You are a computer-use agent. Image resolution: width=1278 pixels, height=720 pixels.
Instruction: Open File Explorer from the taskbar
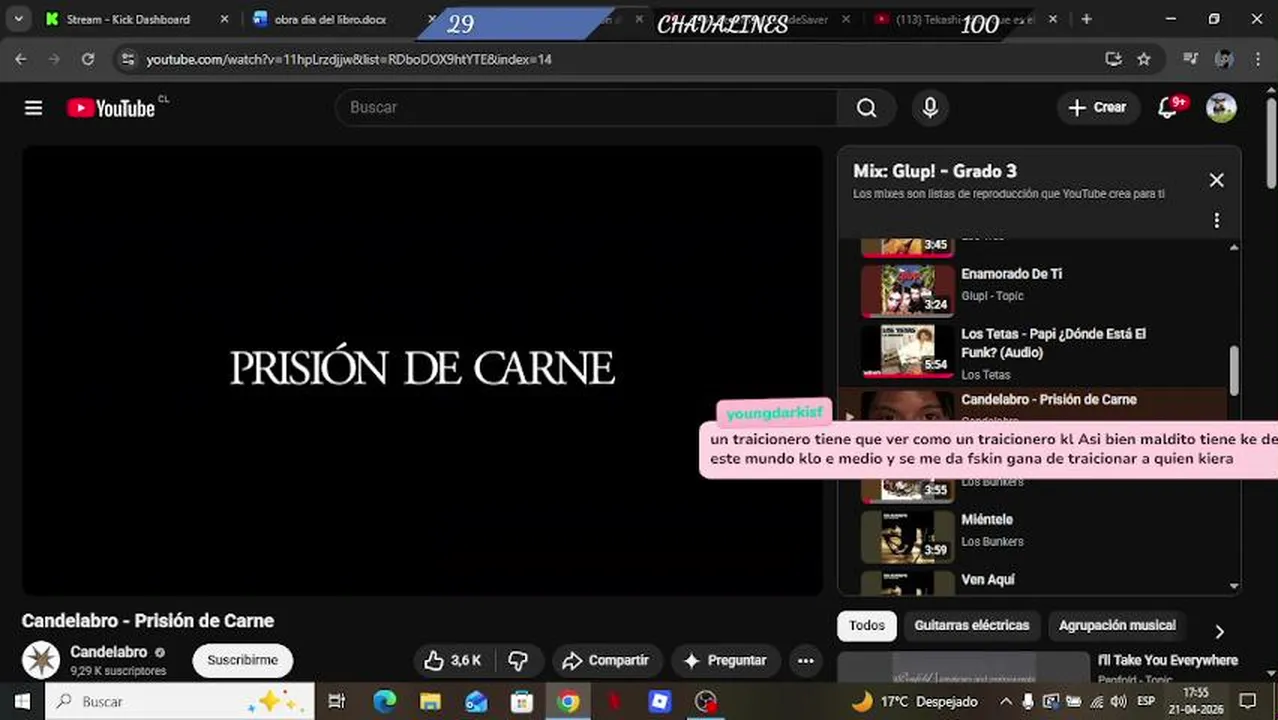[430, 701]
